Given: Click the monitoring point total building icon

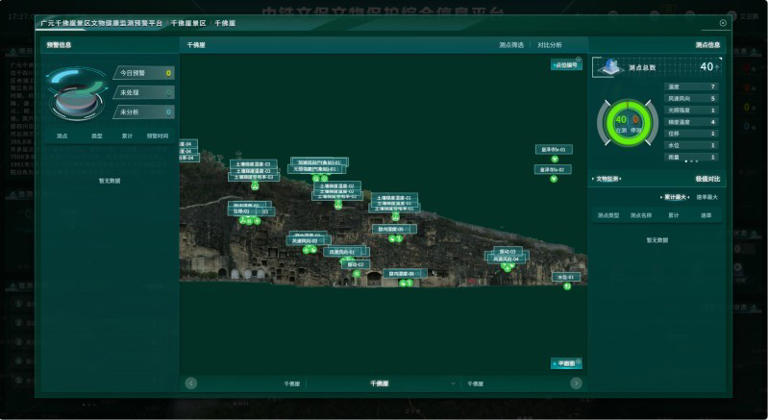Looking at the screenshot, I should tap(608, 66).
